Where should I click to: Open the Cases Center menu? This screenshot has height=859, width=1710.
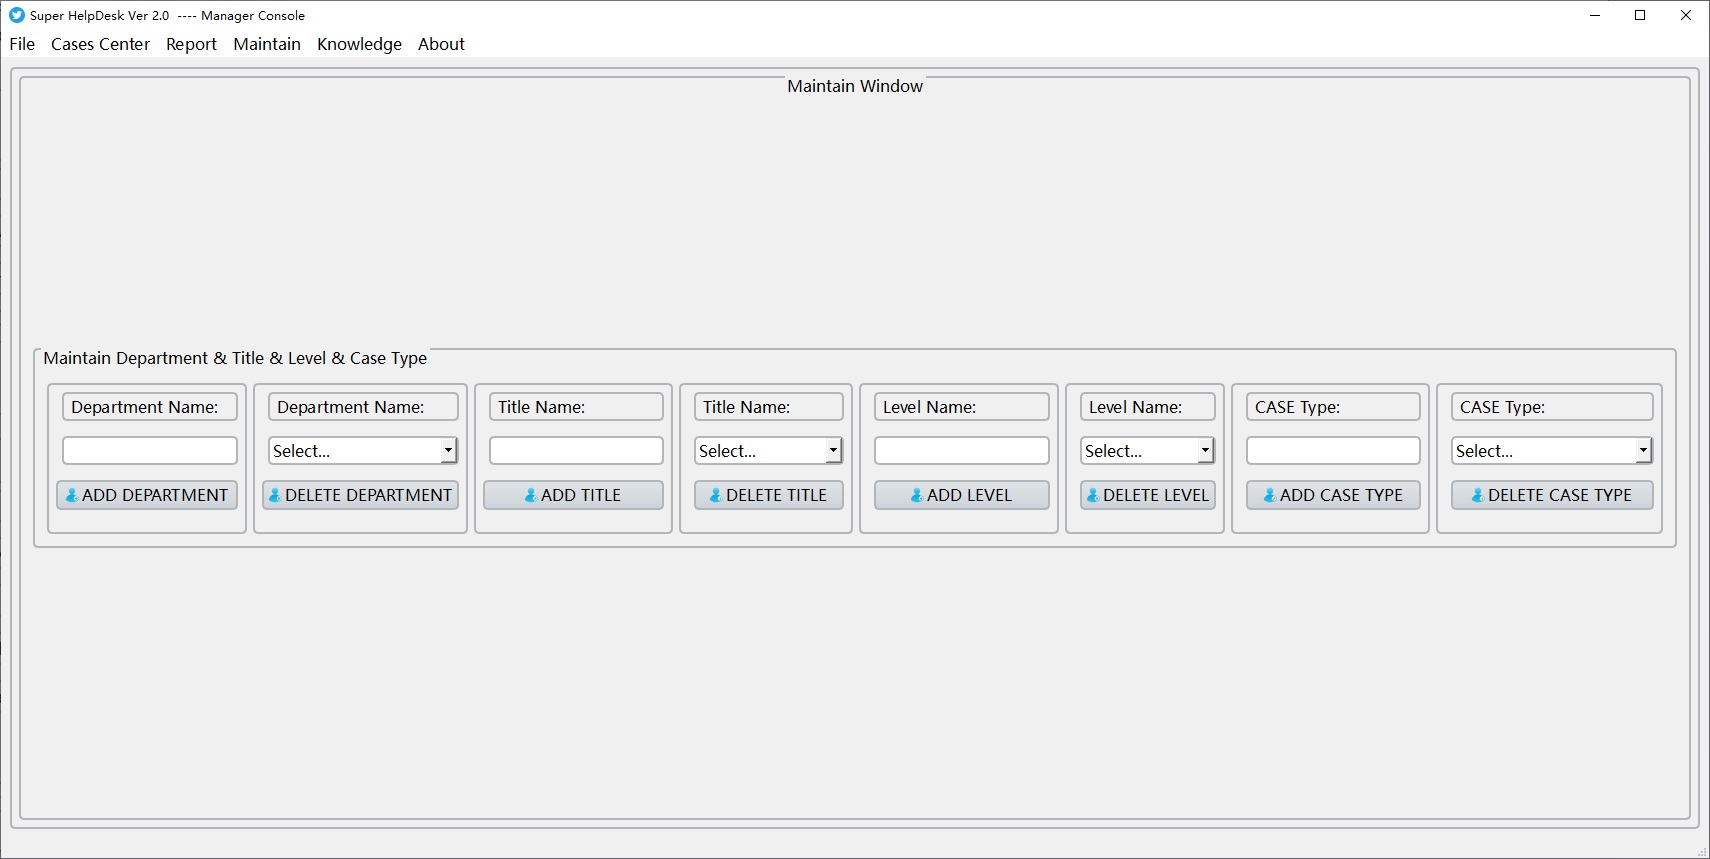[x=100, y=44]
